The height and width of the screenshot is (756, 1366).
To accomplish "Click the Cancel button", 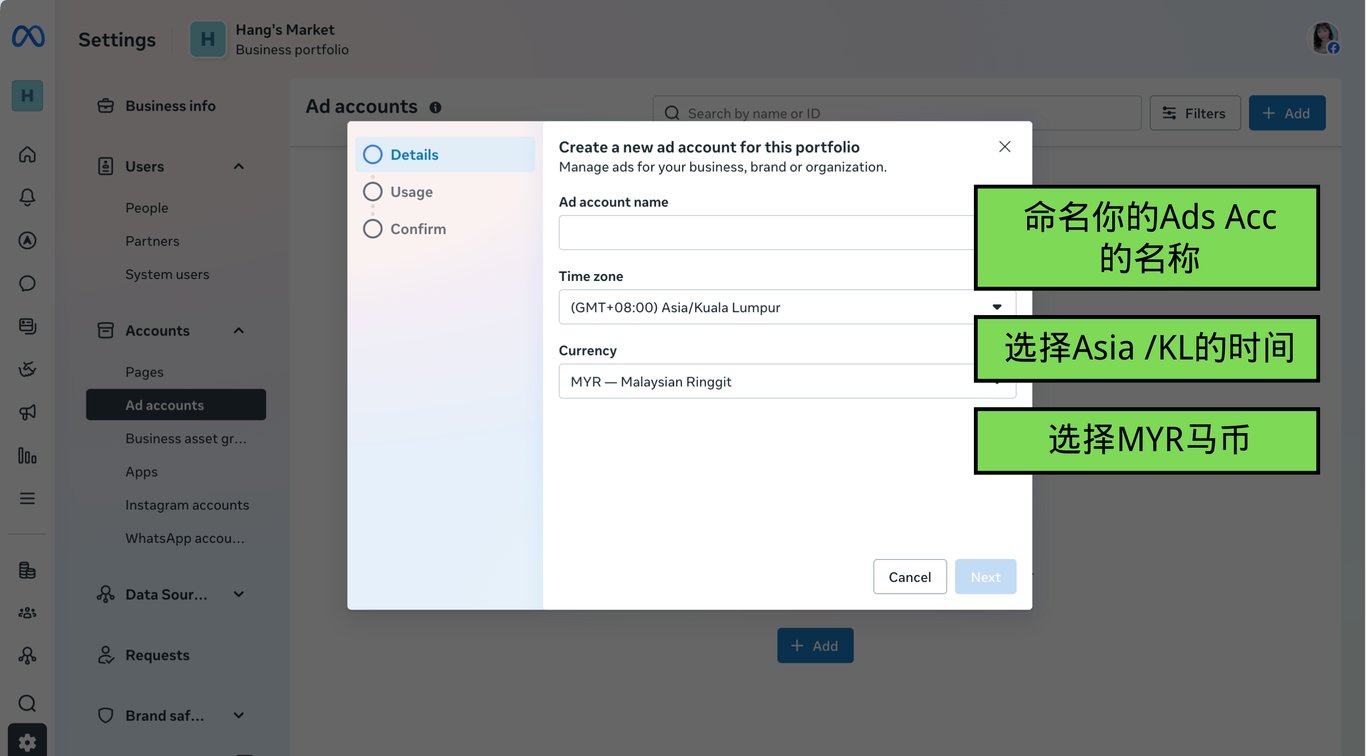I will click(x=910, y=576).
